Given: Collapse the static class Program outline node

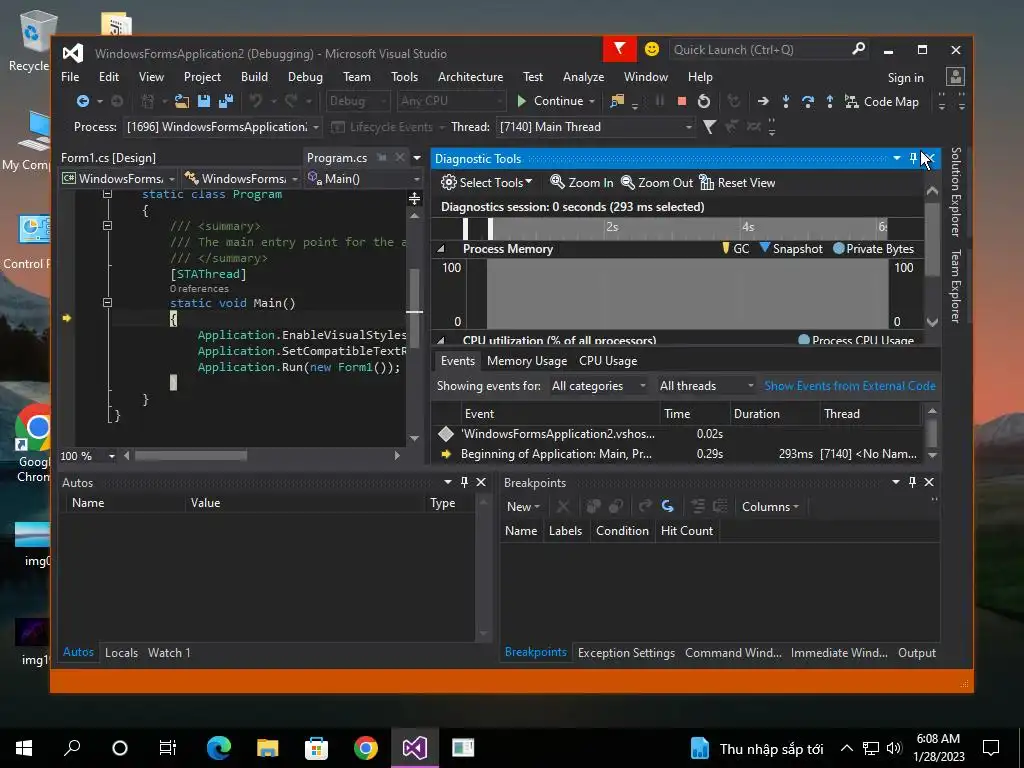Looking at the screenshot, I should pyautogui.click(x=107, y=194).
